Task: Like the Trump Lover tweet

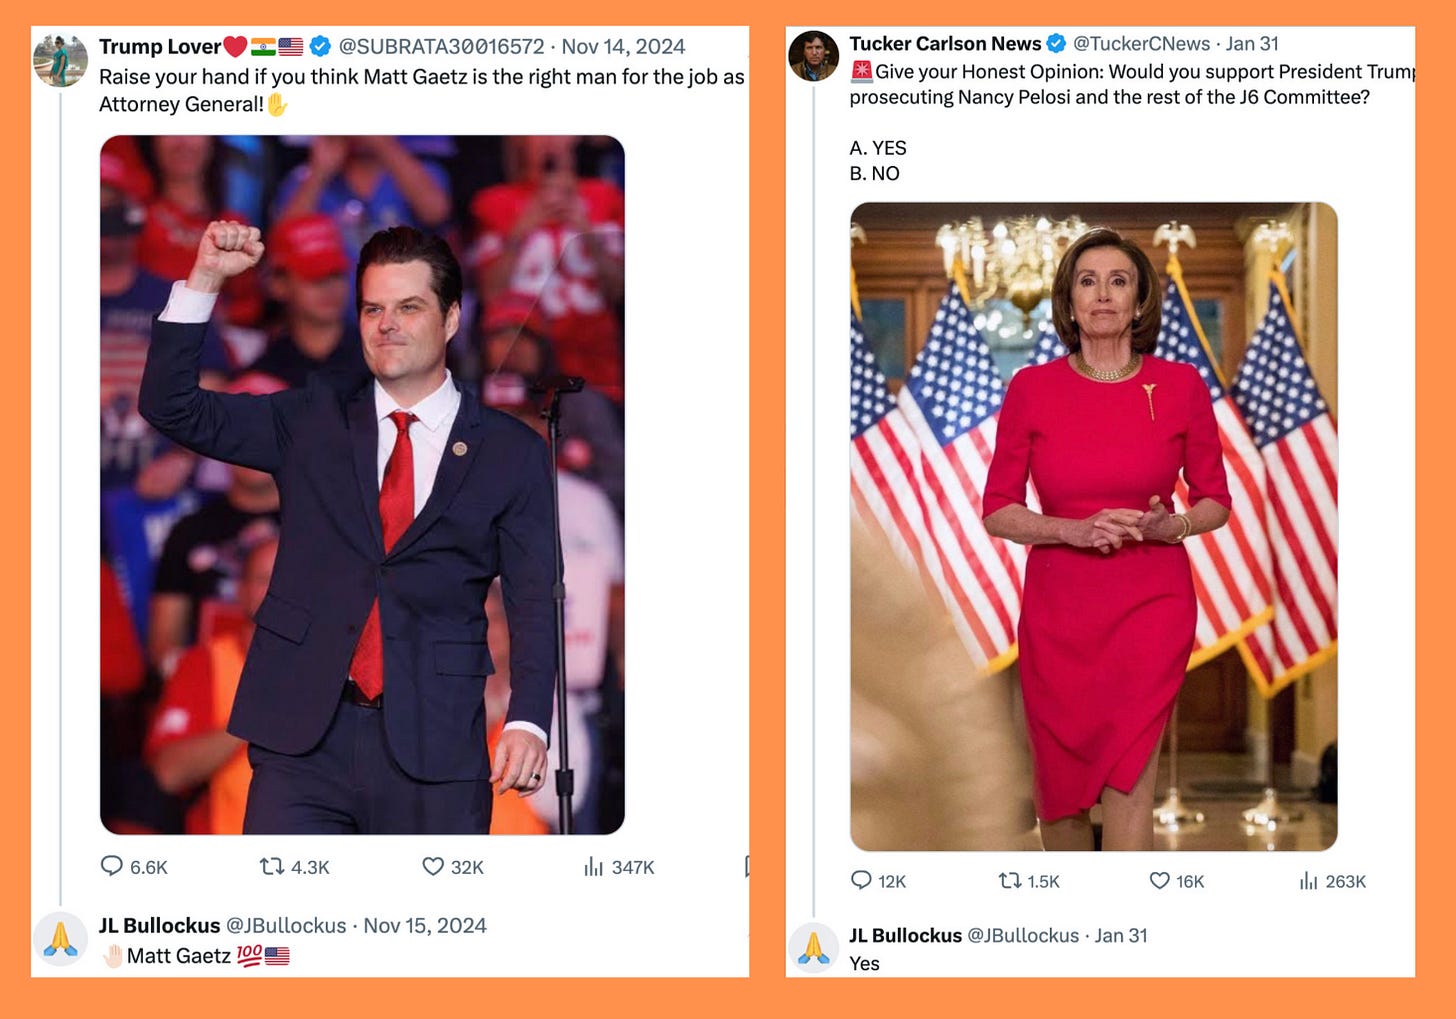Action: coord(453,867)
